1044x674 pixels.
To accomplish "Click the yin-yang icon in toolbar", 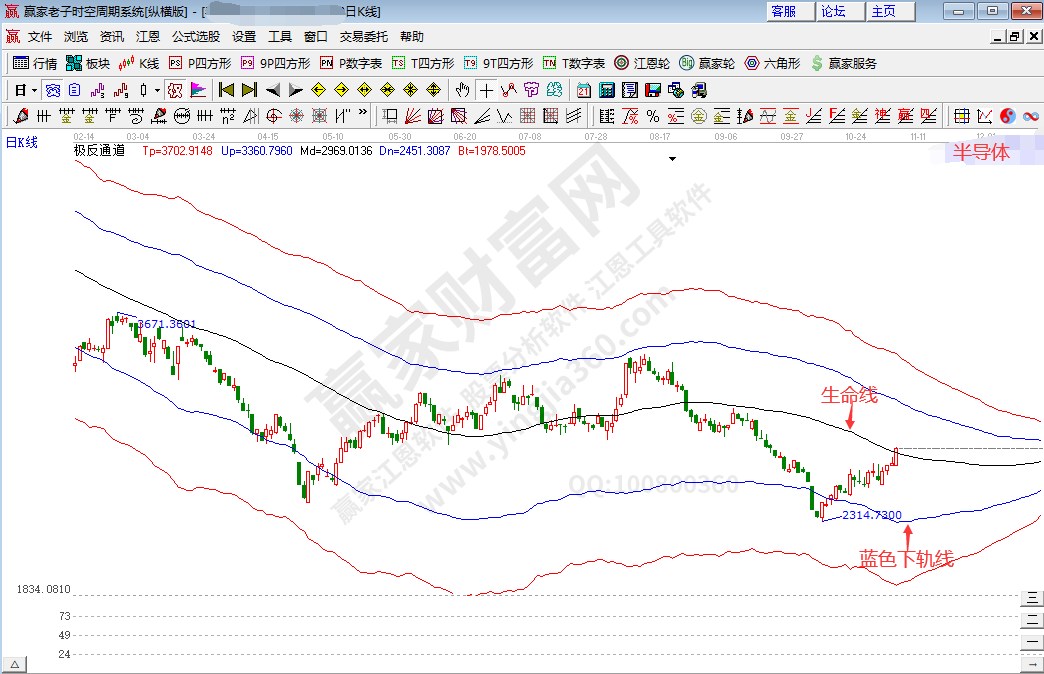I will [1007, 115].
